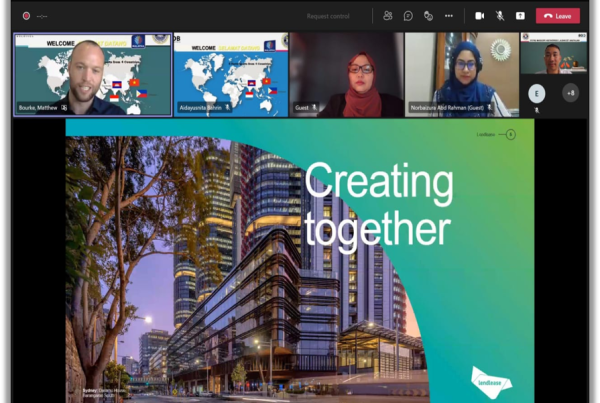Click the Sydney photo caption on slide
600x403 pixels.
105,393
